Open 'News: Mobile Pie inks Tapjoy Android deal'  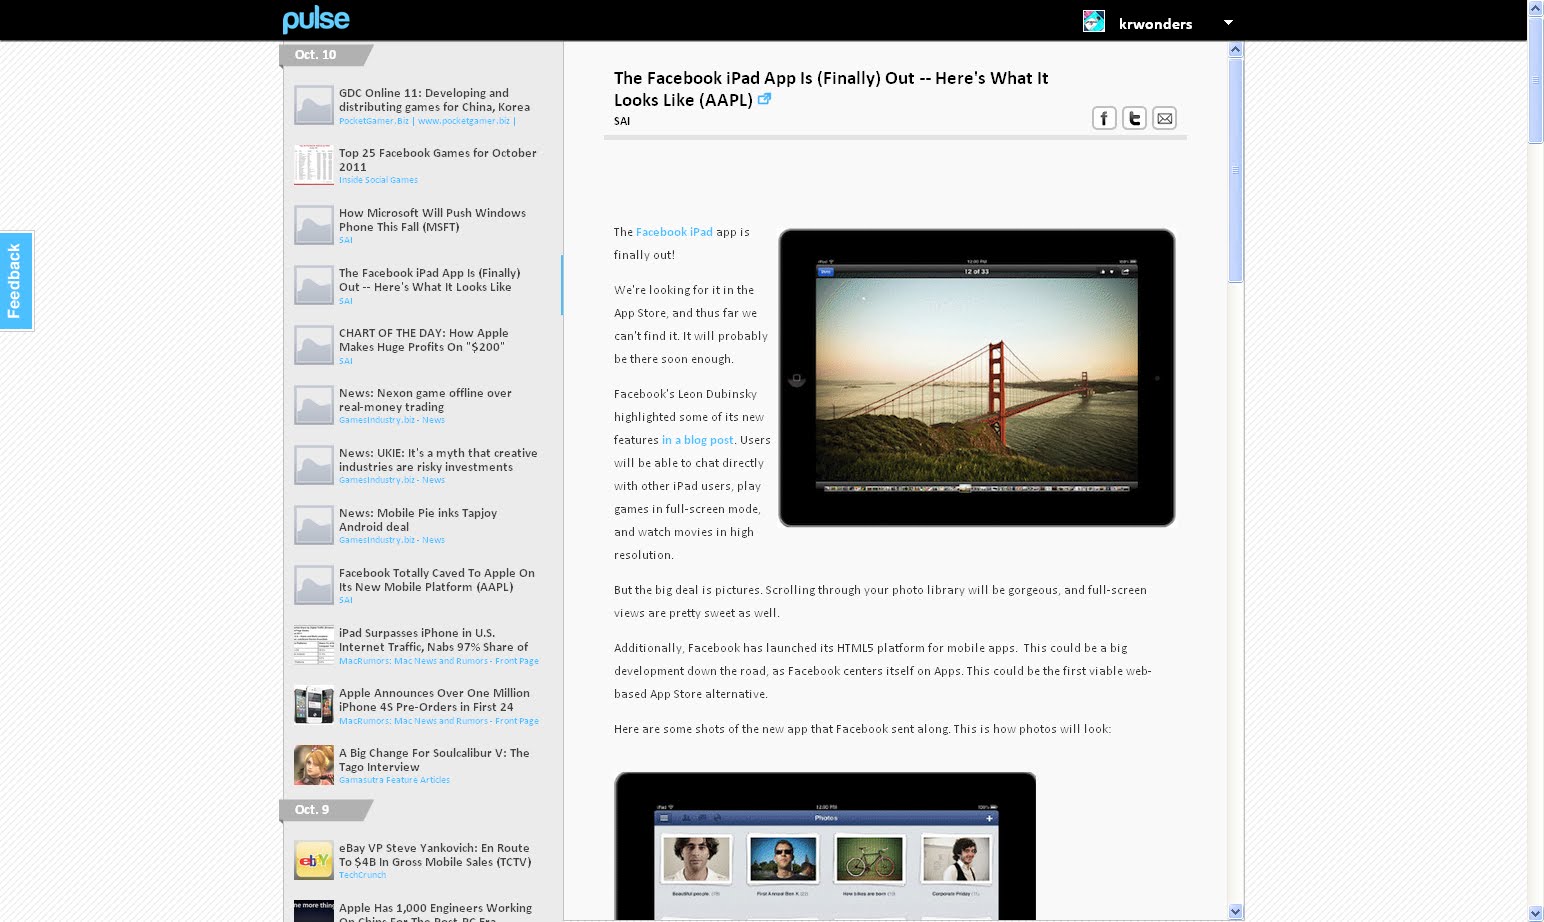[418, 520]
